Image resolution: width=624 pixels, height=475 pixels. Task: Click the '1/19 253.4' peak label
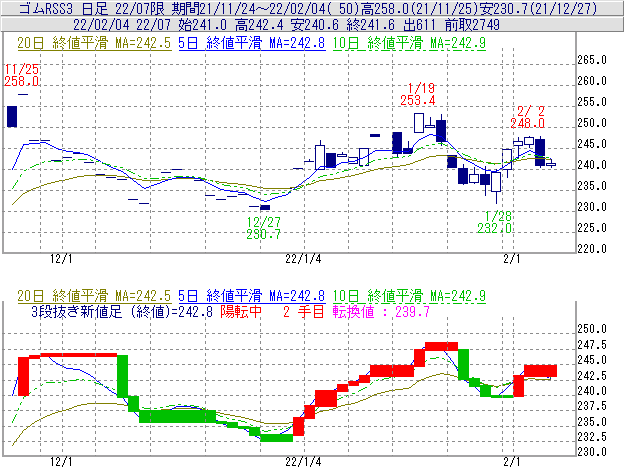[x=418, y=94]
